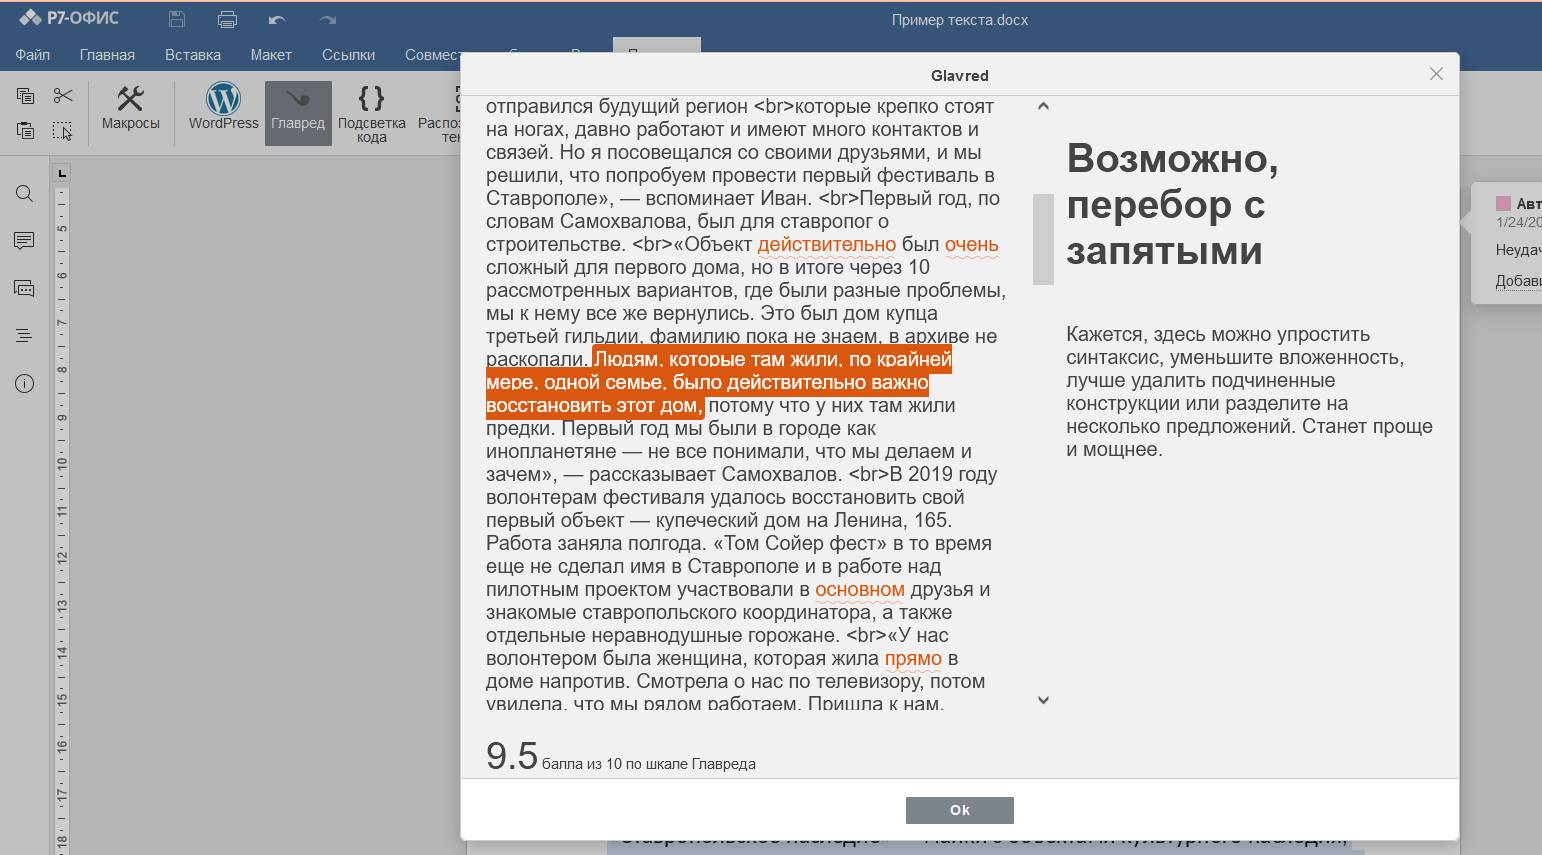The image size is (1542, 855).
Task: Click the document title «Пример текста.docx»
Action: (x=960, y=20)
